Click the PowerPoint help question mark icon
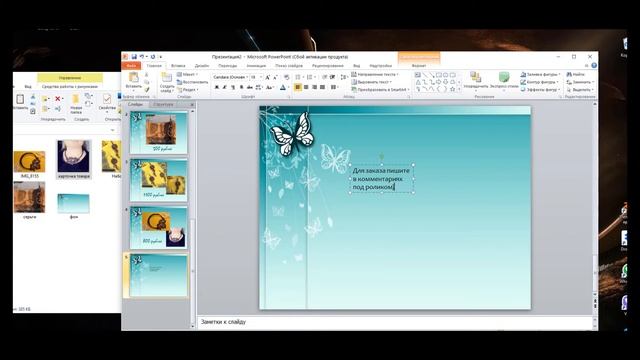This screenshot has height=360, width=640. click(x=594, y=65)
